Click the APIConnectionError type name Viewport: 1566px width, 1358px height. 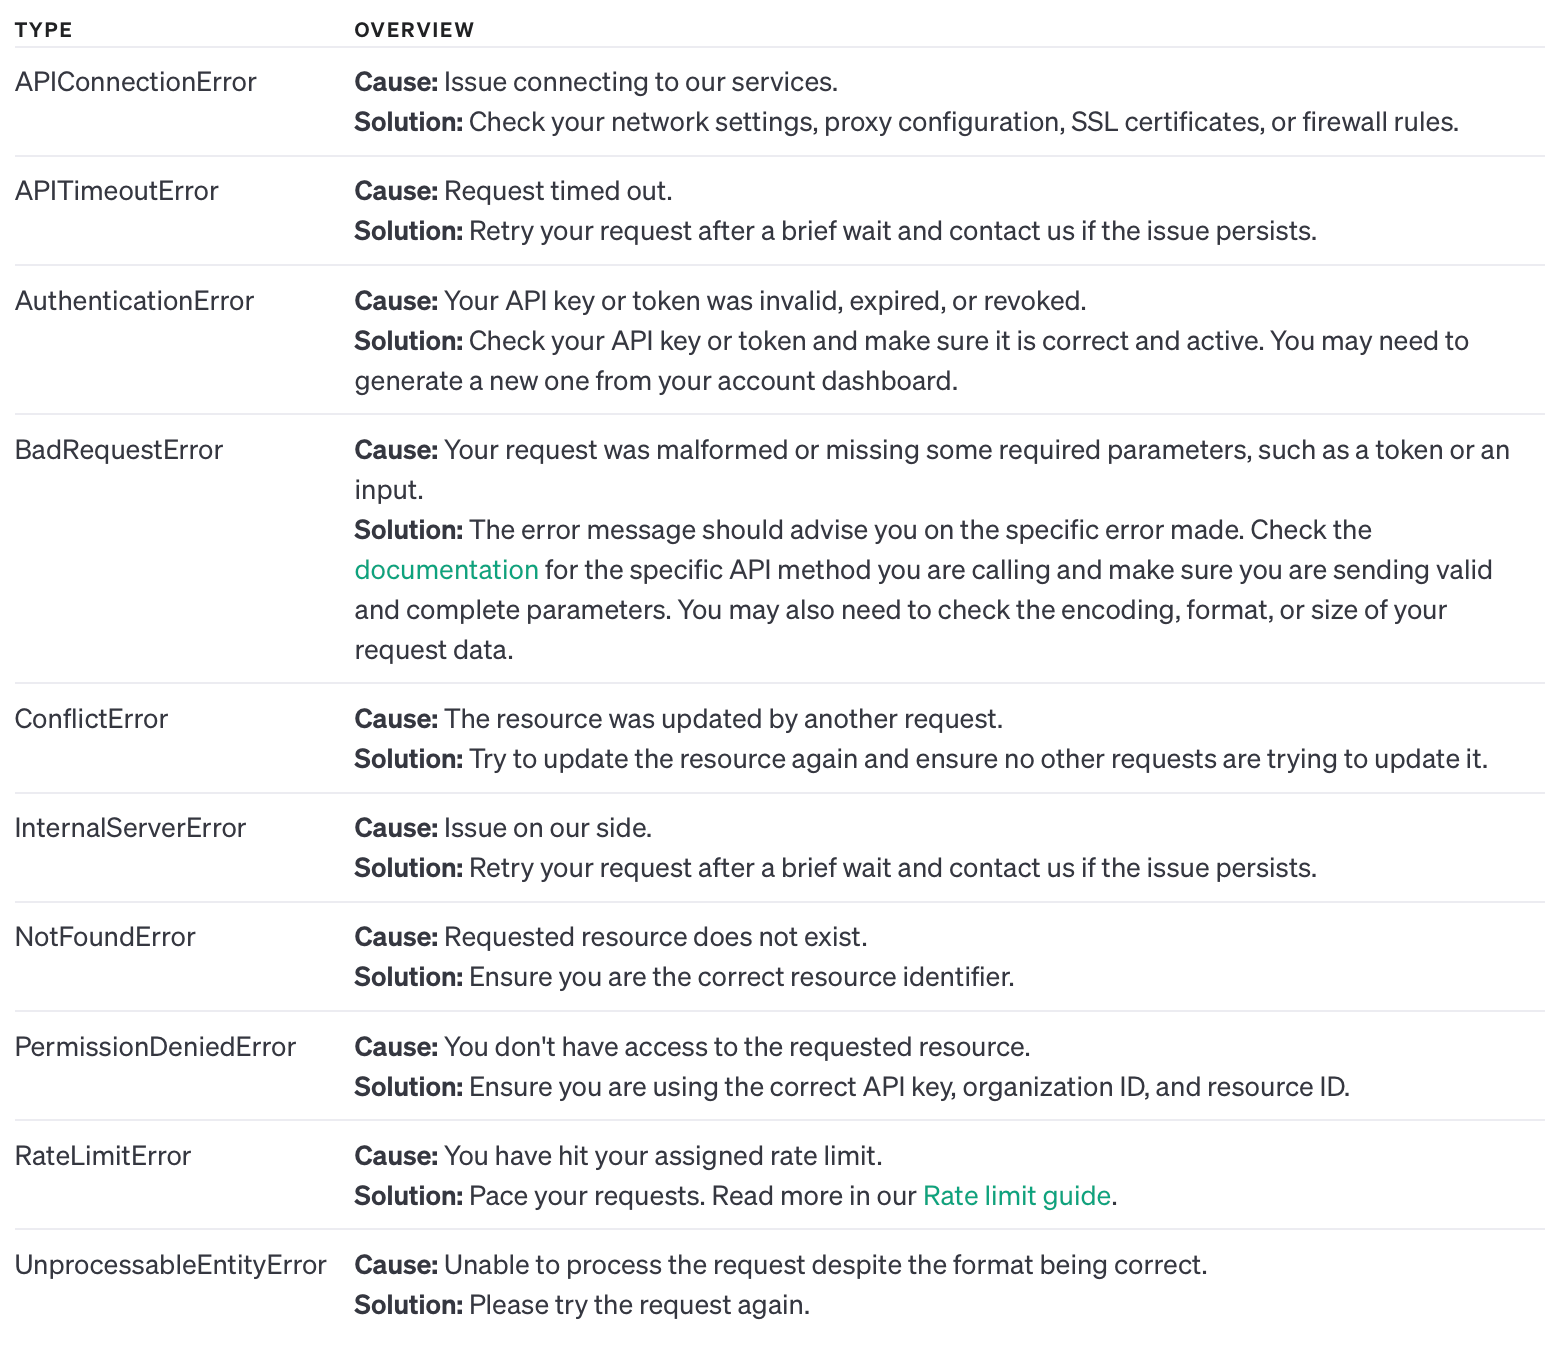point(135,82)
